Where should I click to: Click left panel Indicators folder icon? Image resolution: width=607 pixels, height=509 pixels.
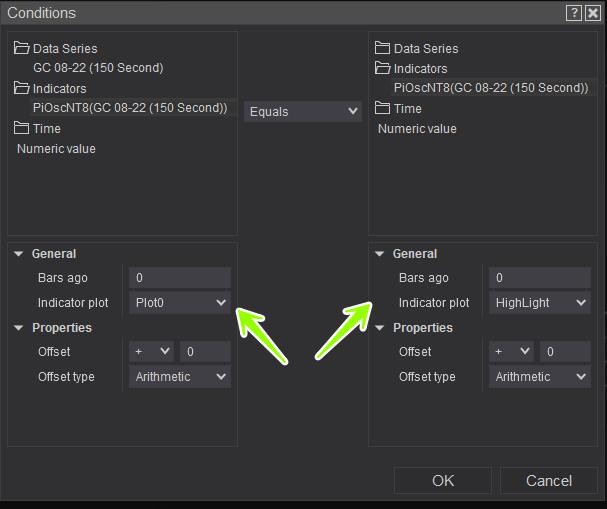point(21,88)
